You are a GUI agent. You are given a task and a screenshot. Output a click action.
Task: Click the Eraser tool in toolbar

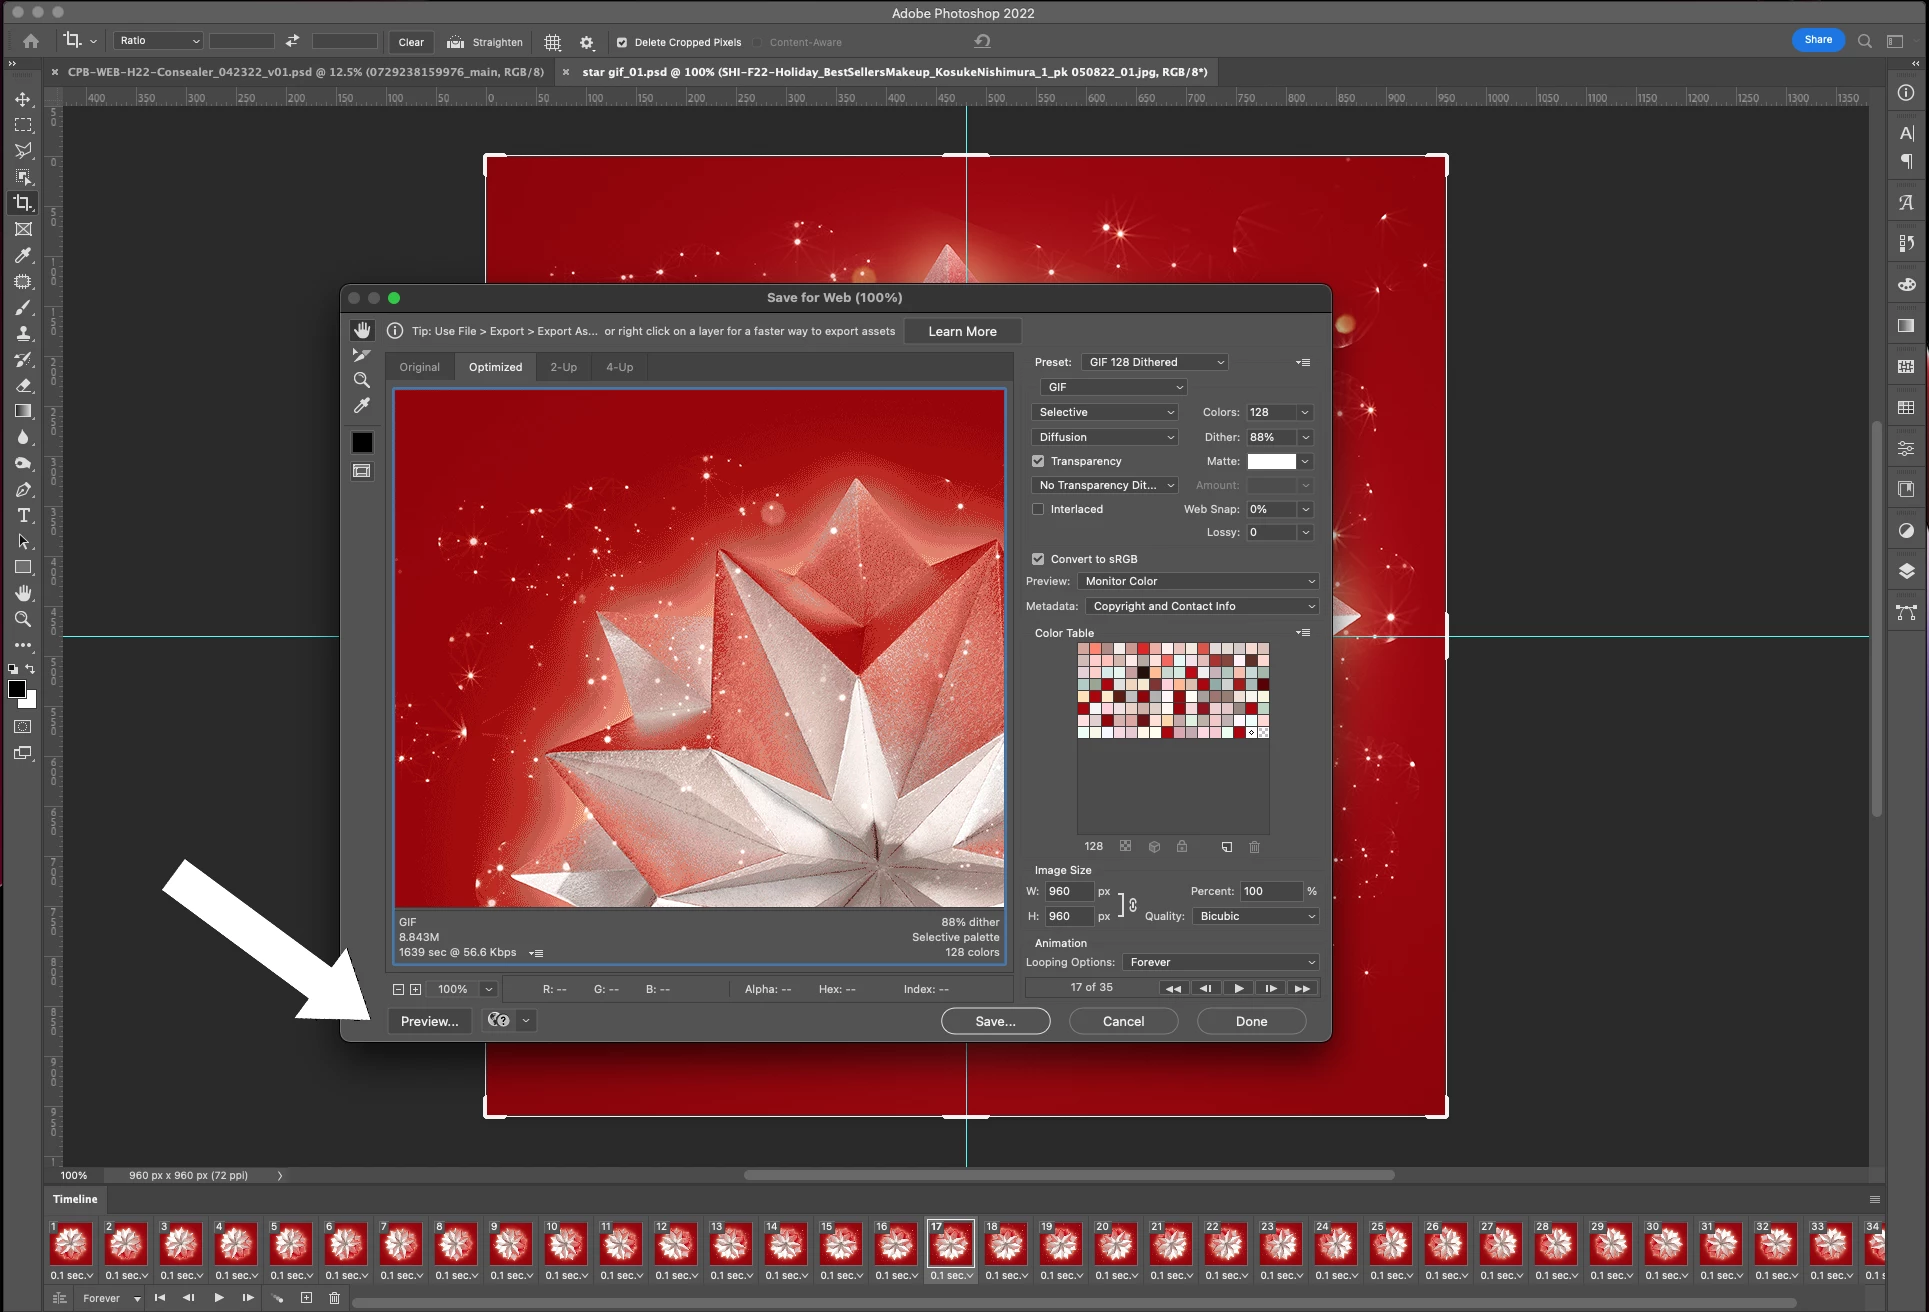23,385
